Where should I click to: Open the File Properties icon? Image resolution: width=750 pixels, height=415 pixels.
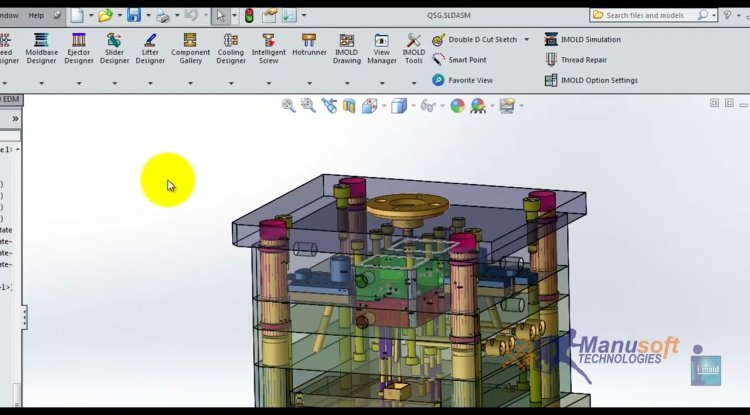[269, 15]
